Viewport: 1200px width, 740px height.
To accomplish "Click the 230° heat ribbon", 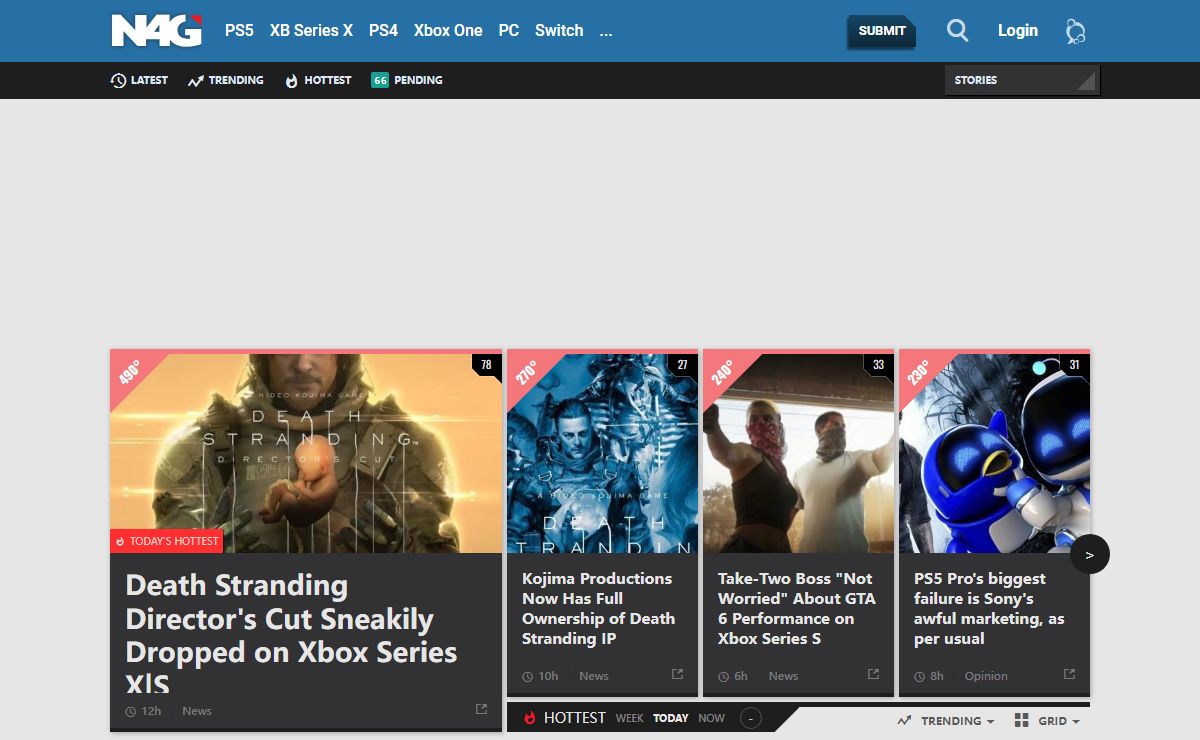I will [919, 373].
